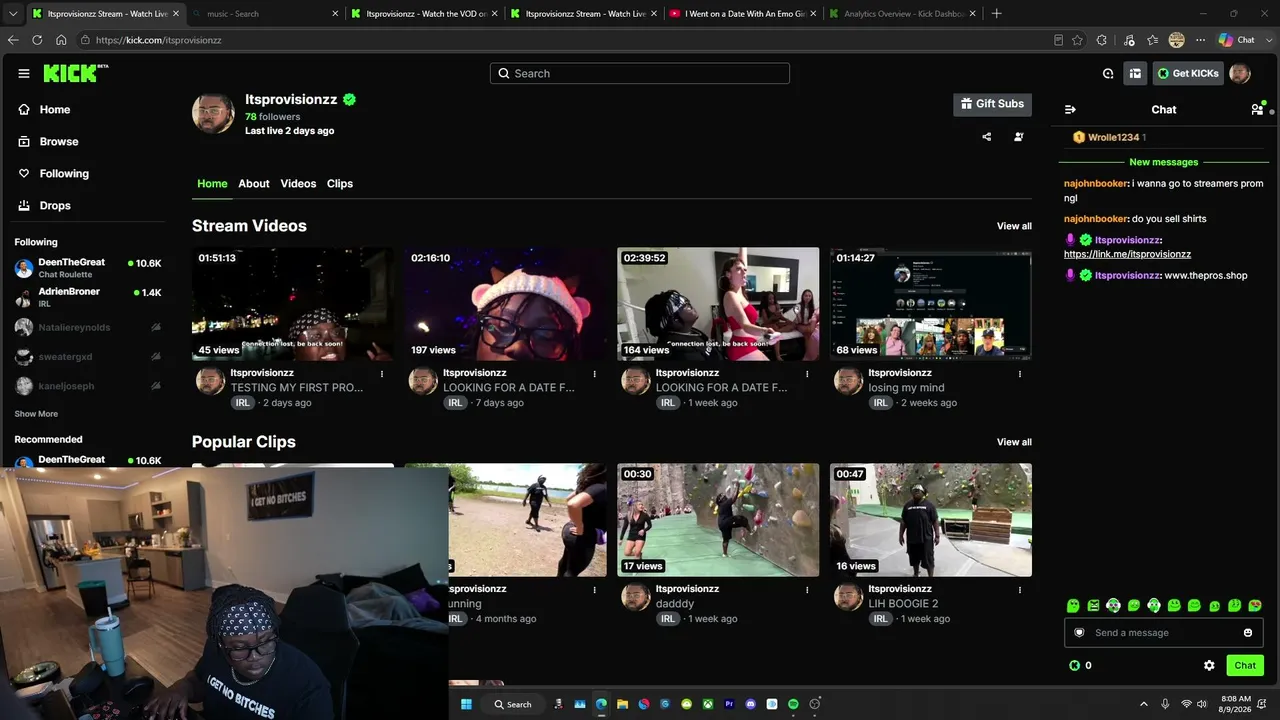Screen dimensions: 1280x720
Task: Open the link.me/itsprovisionzz chat link
Action: pyautogui.click(x=1127, y=254)
